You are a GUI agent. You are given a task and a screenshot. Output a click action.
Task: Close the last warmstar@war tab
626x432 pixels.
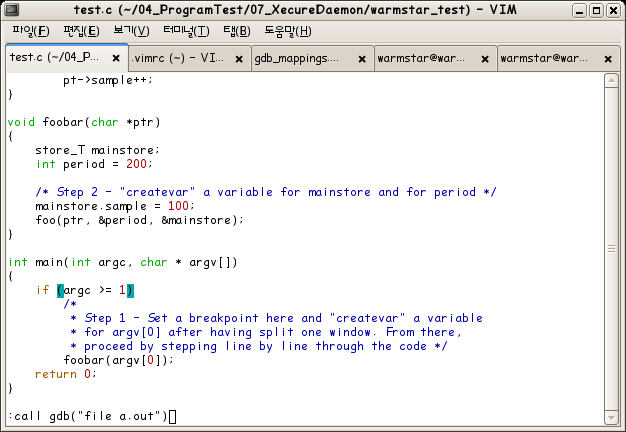[x=608, y=59]
